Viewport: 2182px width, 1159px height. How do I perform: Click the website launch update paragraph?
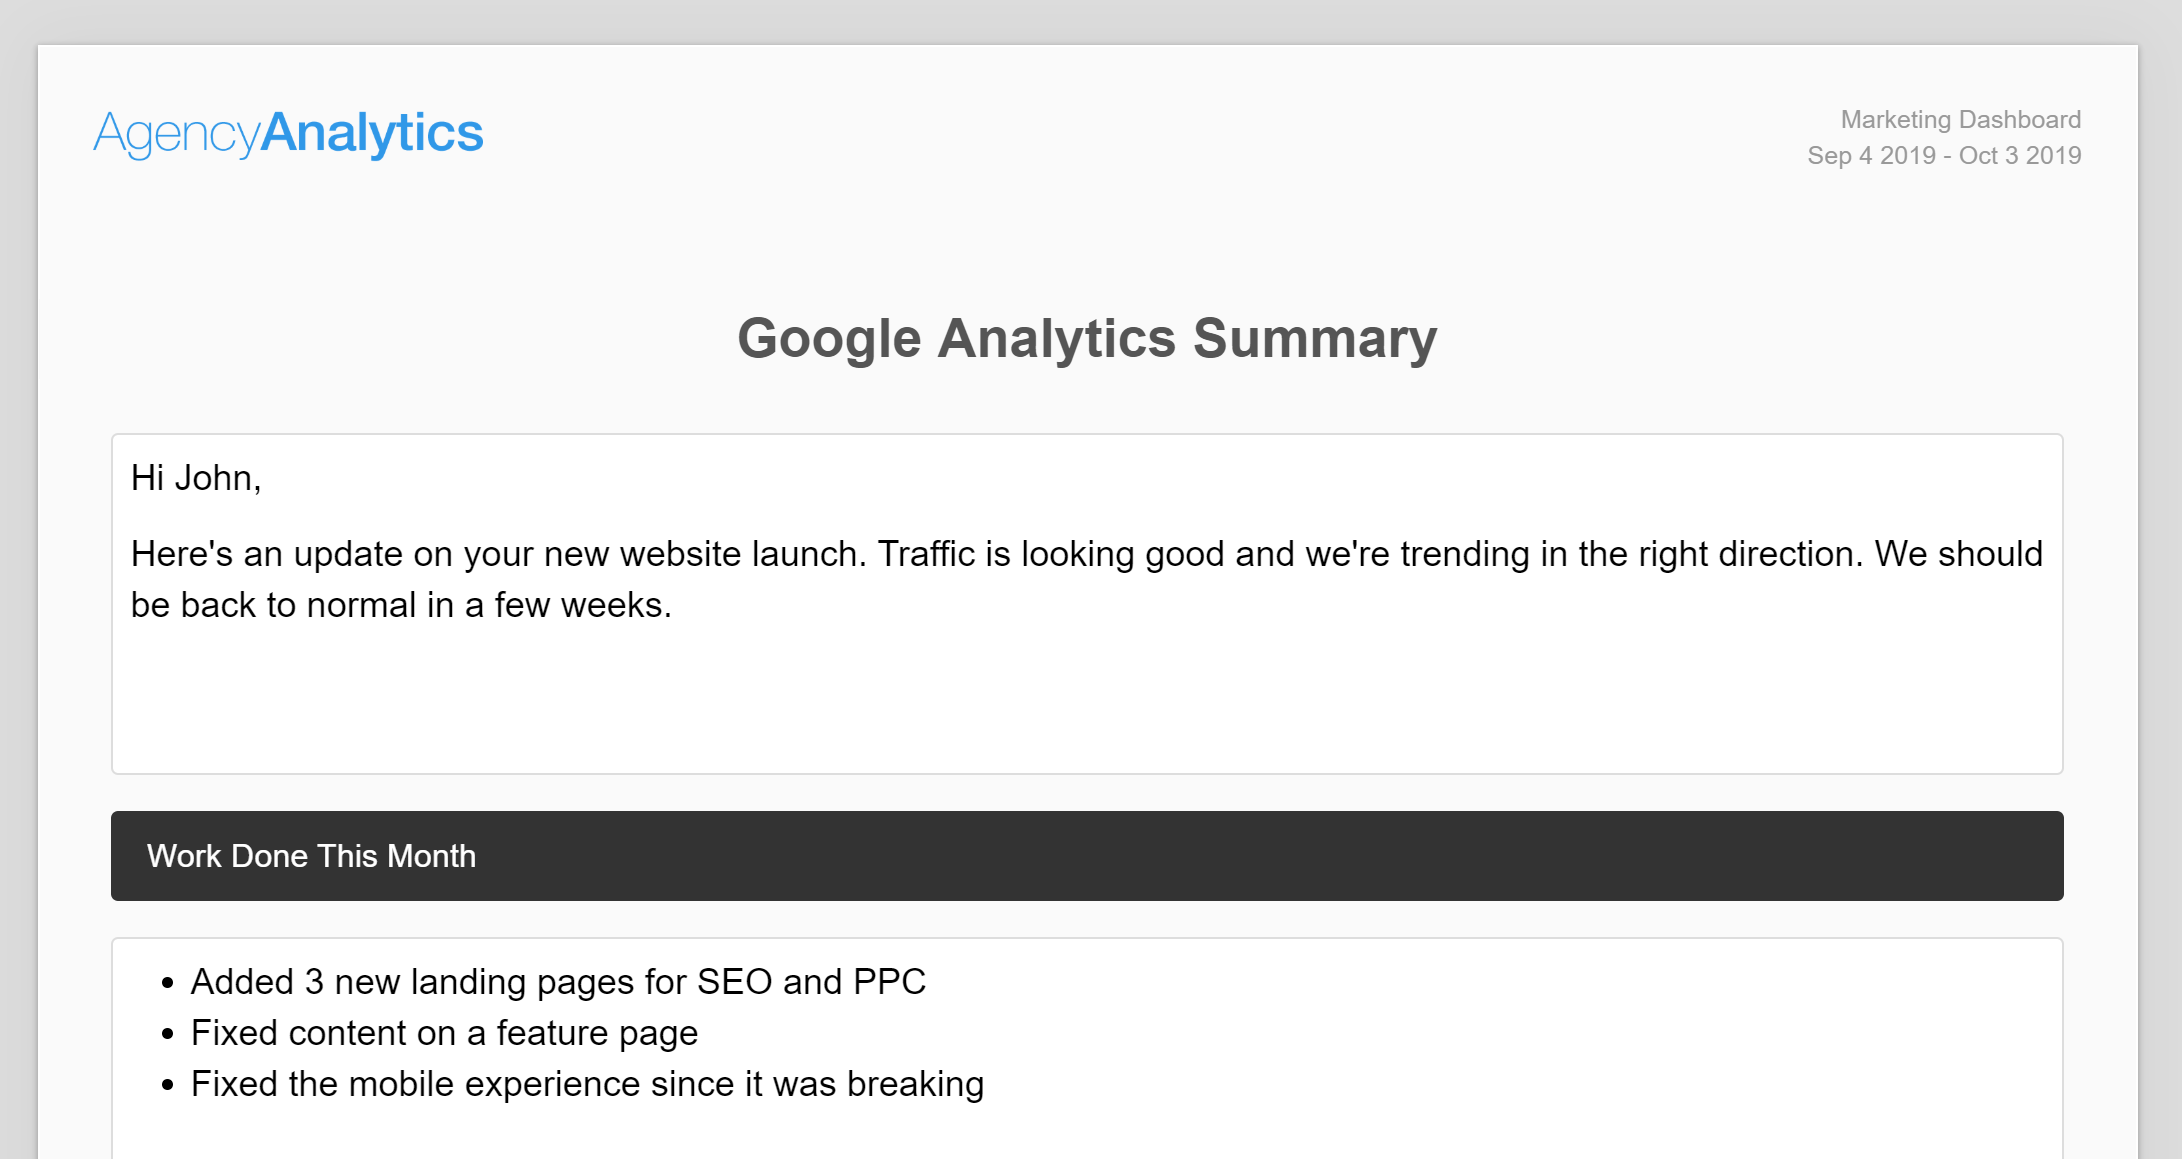point(1087,579)
